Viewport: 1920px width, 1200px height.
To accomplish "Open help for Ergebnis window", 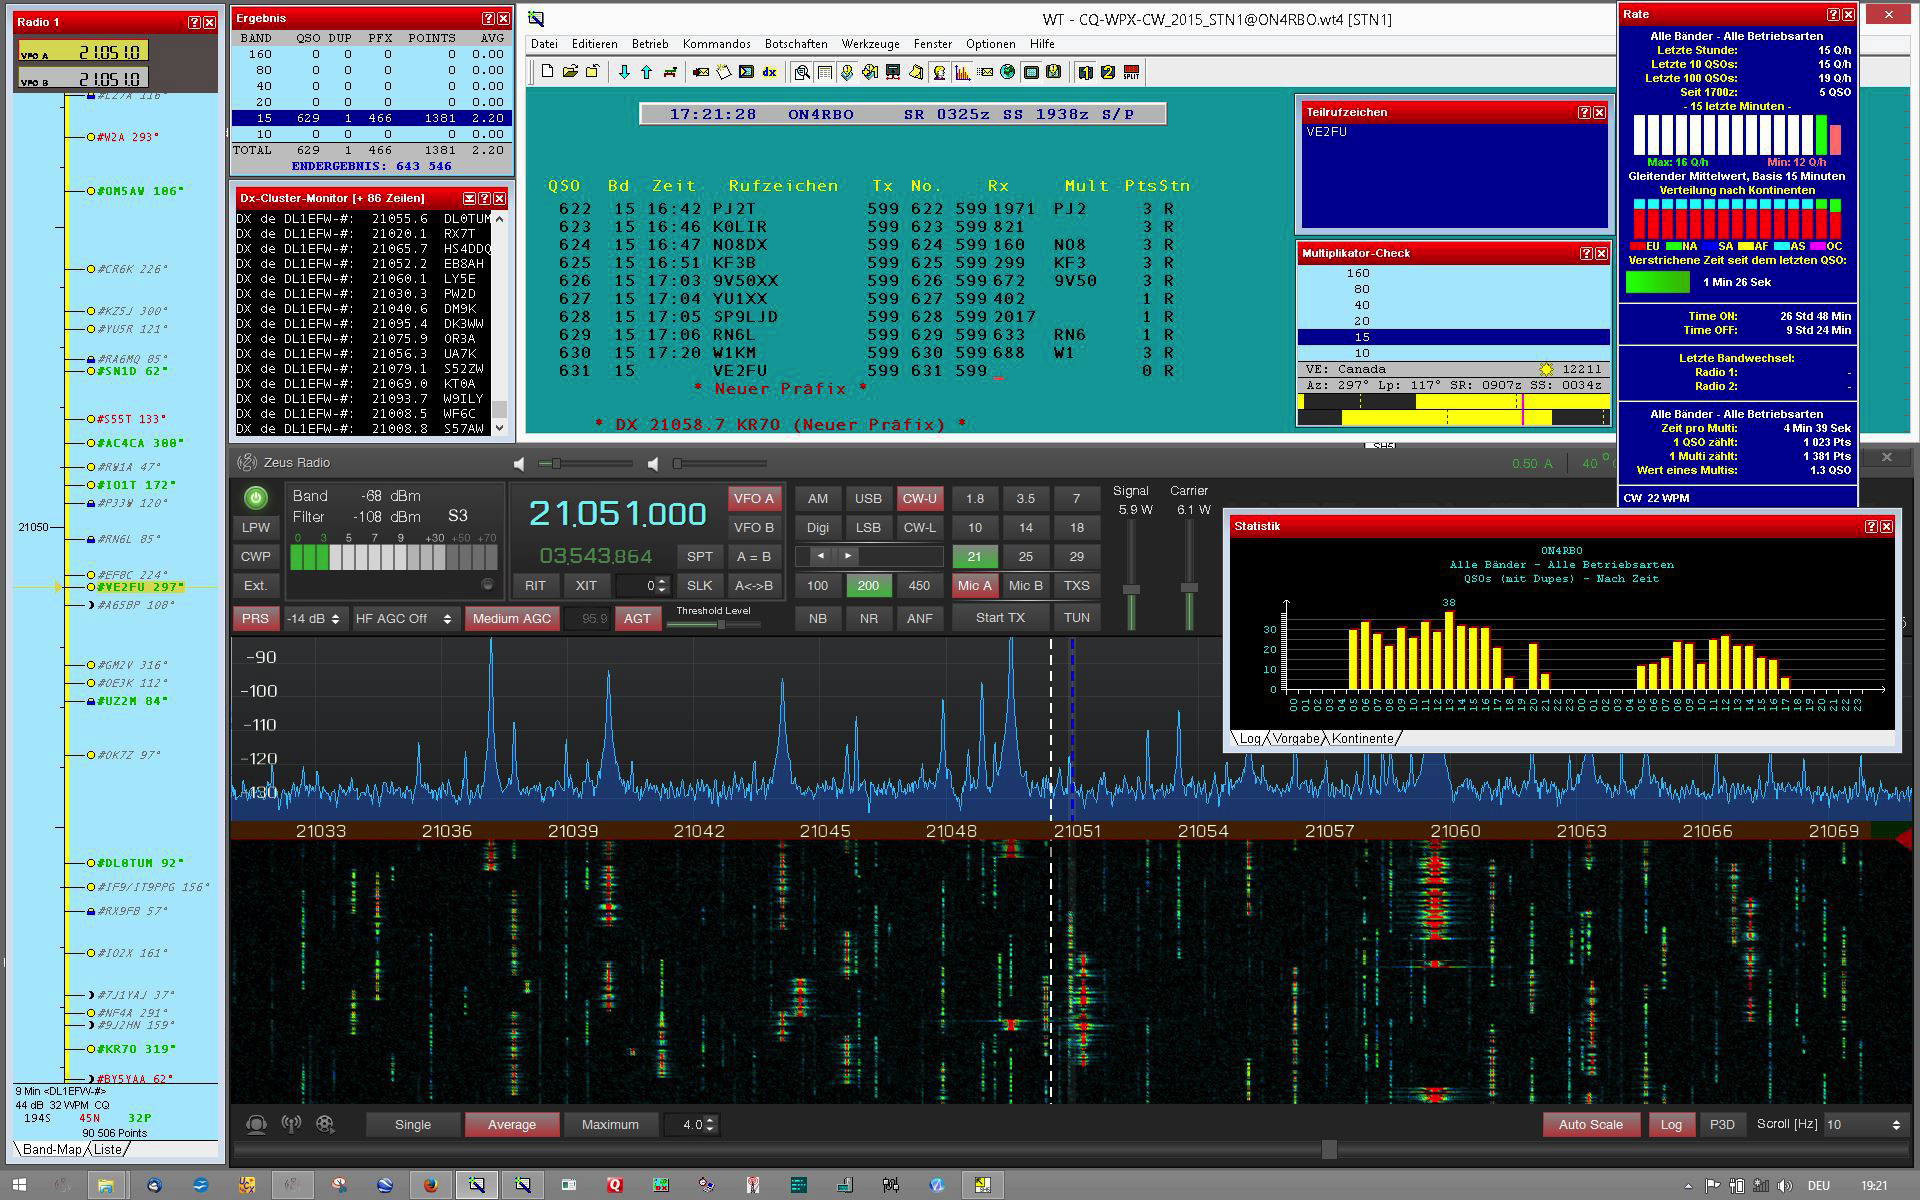I will tap(488, 18).
